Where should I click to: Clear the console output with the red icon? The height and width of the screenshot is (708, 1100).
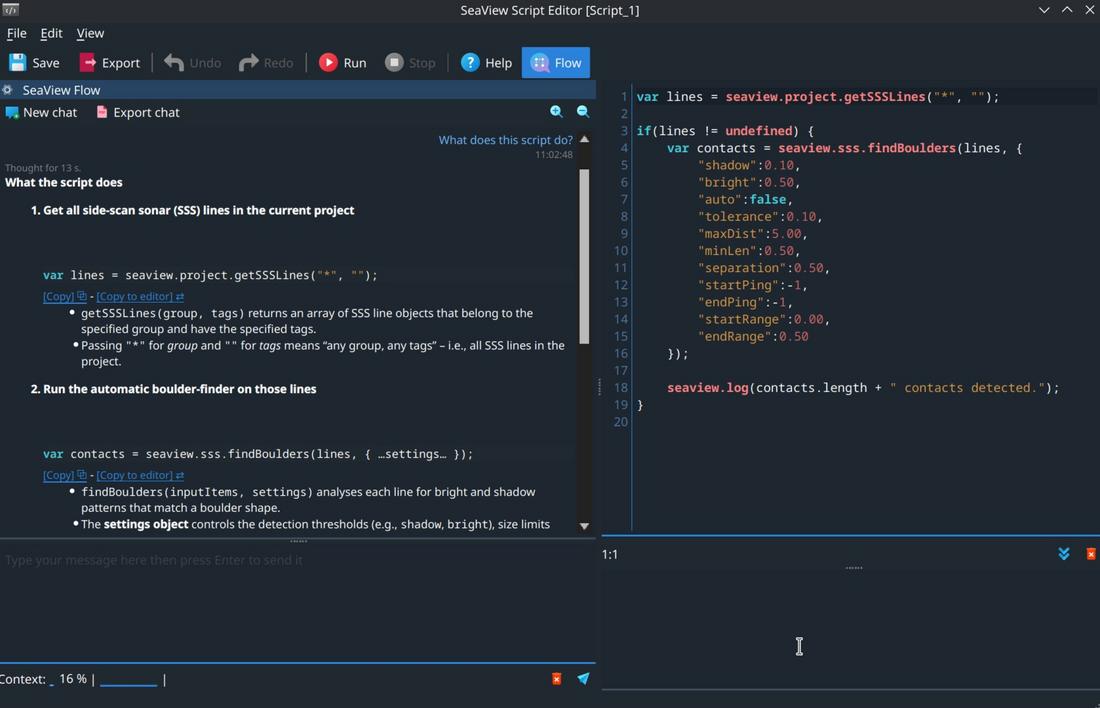(x=1091, y=554)
